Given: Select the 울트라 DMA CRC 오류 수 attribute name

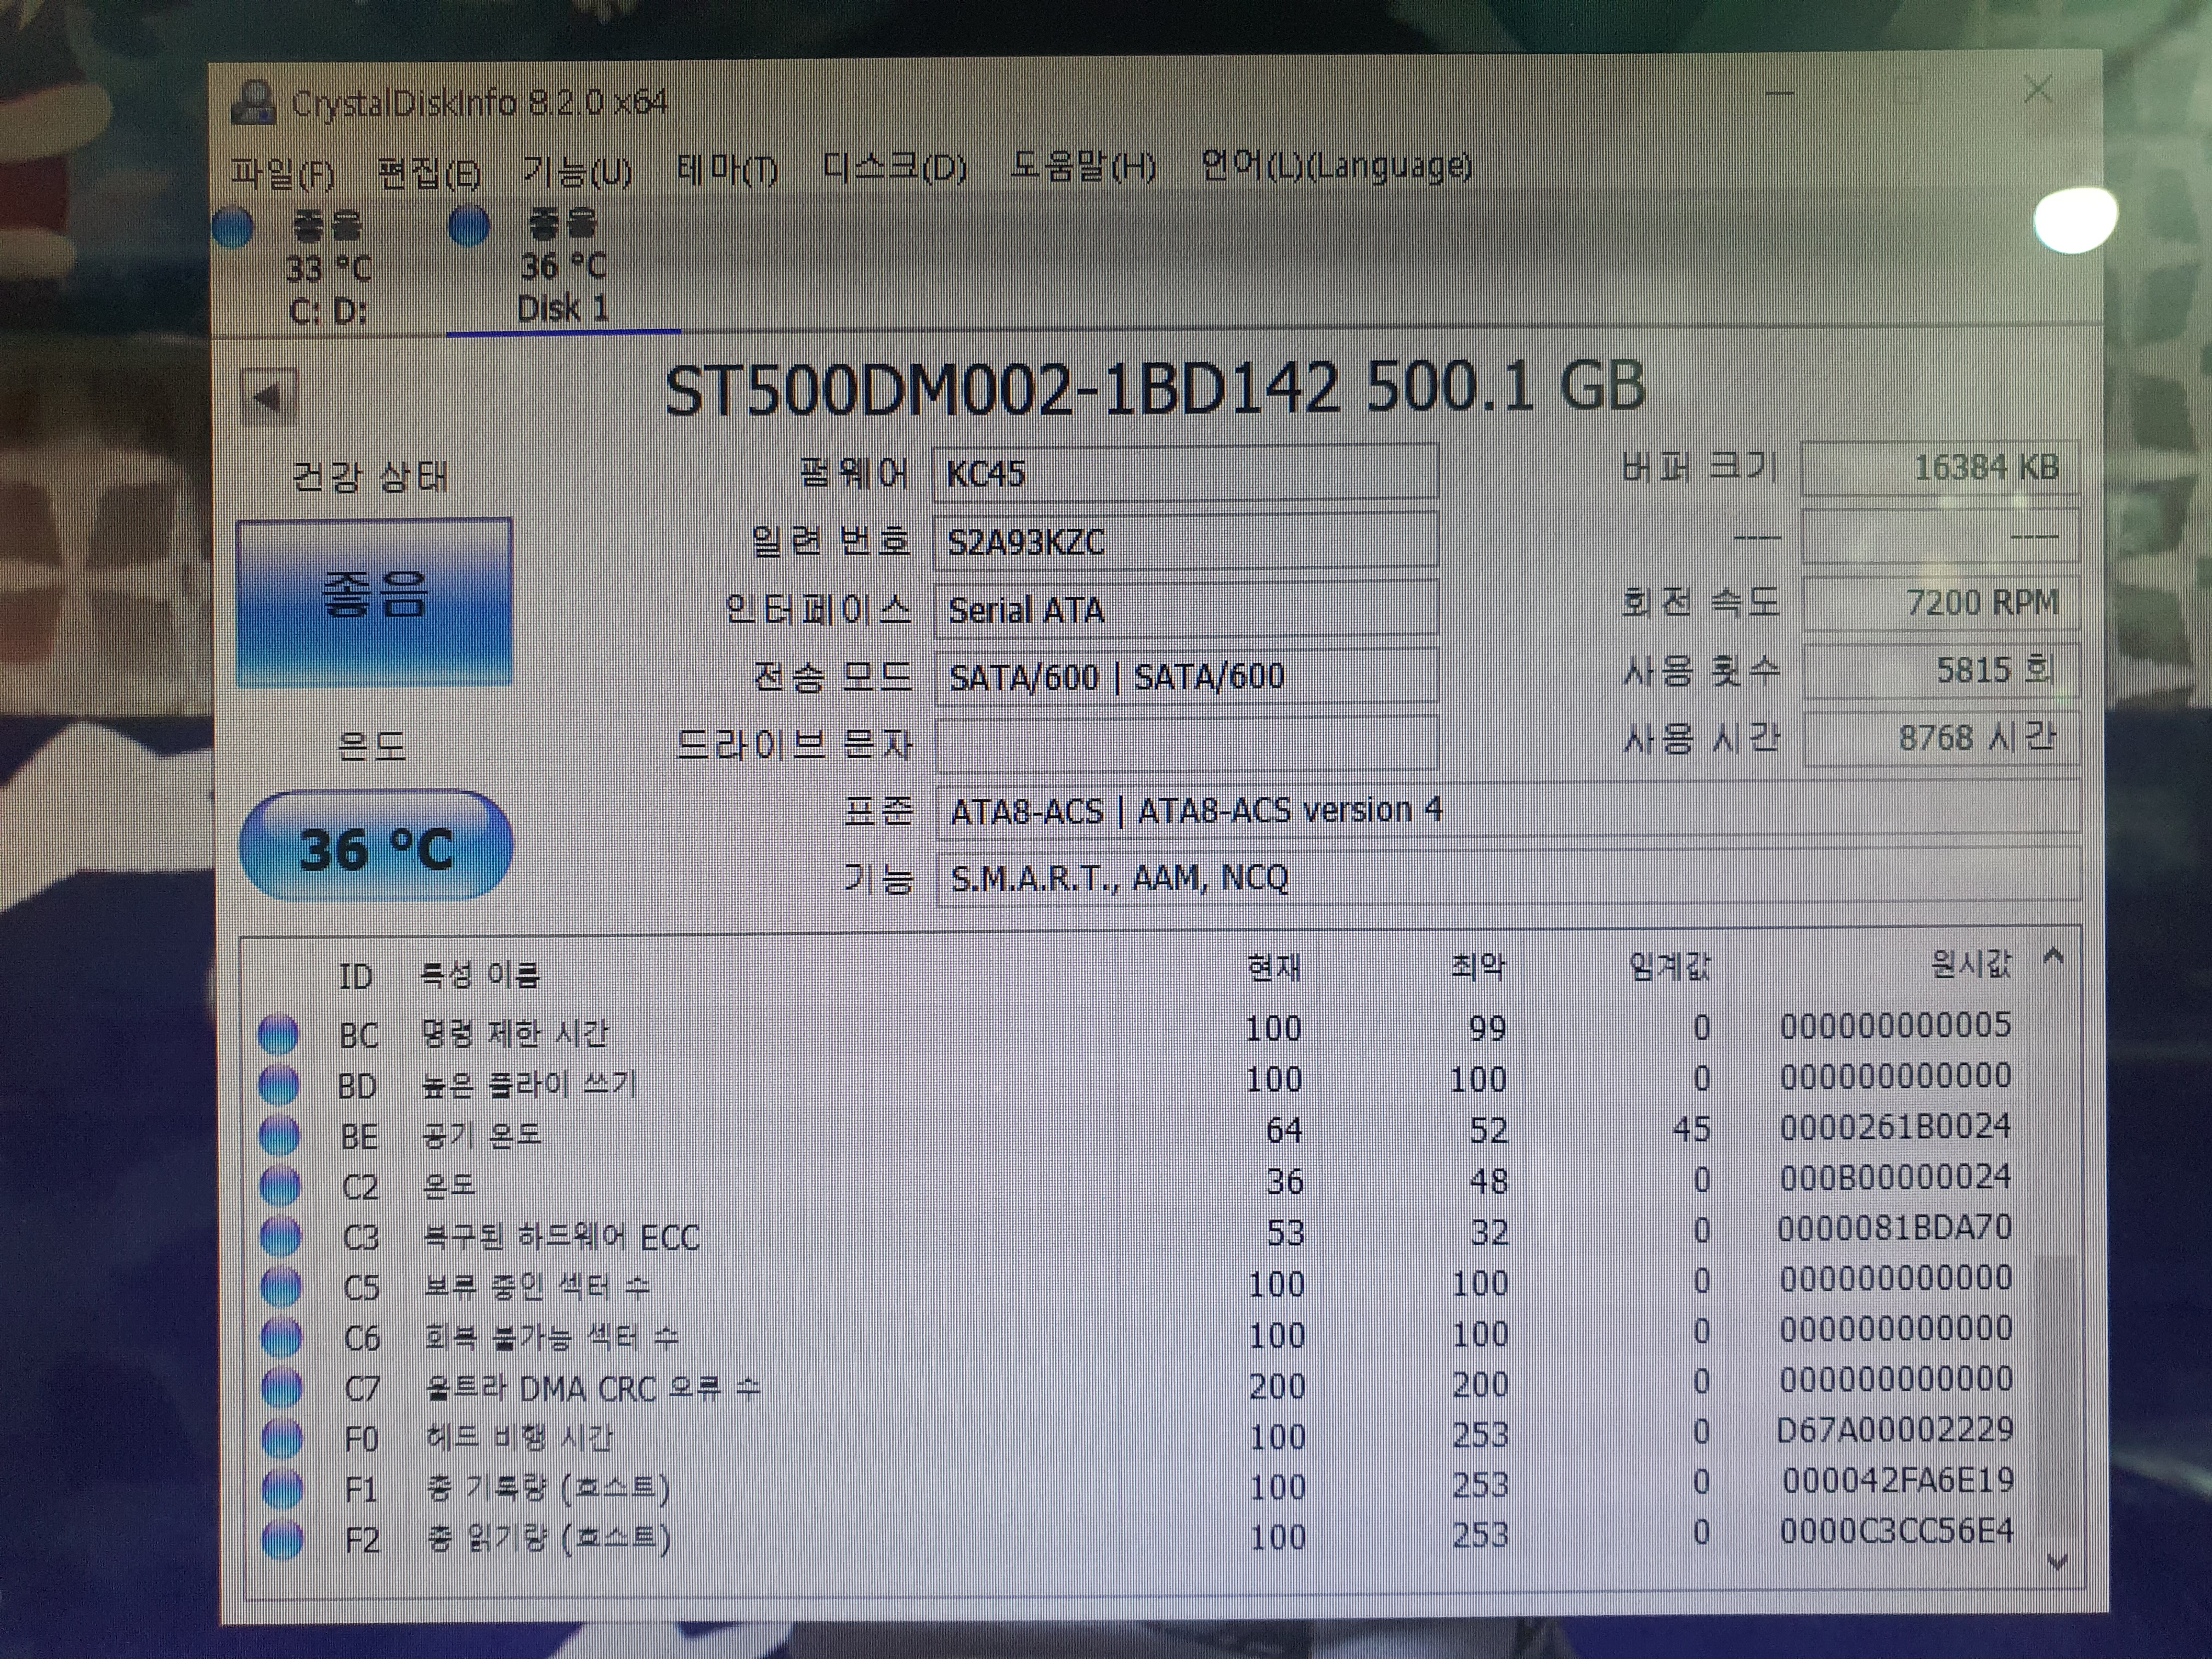Looking at the screenshot, I should 593,1388.
